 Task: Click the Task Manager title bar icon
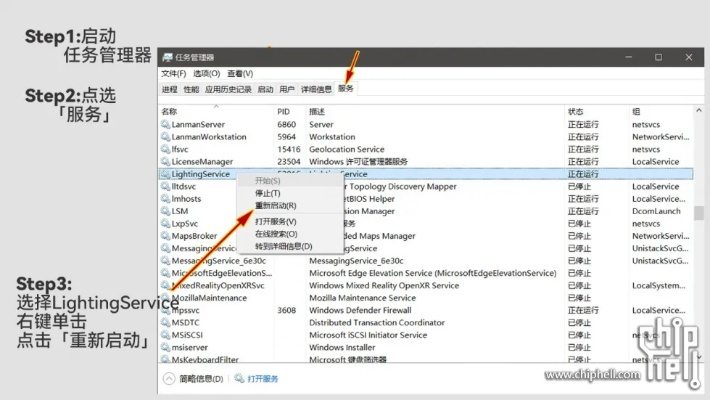pos(166,57)
